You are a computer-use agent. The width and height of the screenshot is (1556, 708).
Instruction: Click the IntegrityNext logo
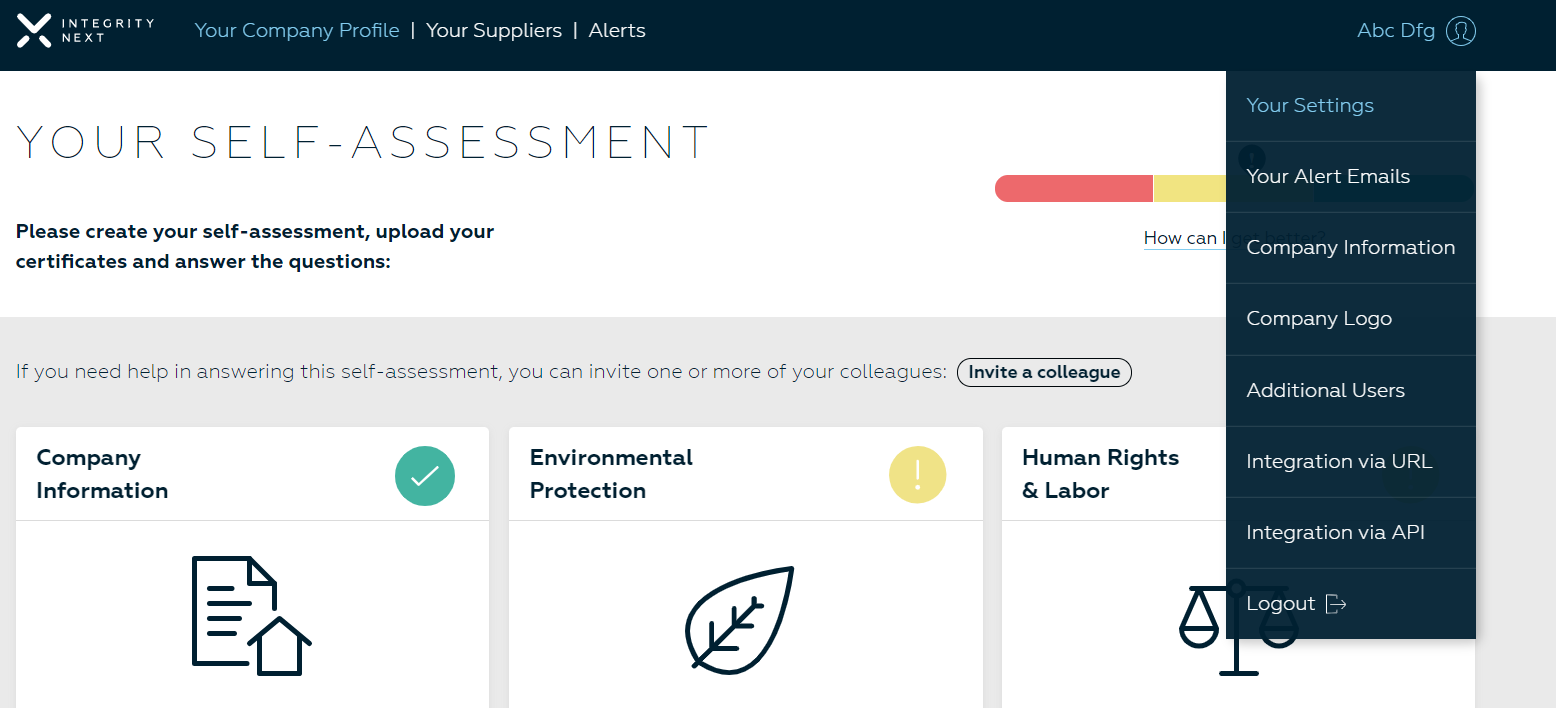pyautogui.click(x=84, y=30)
